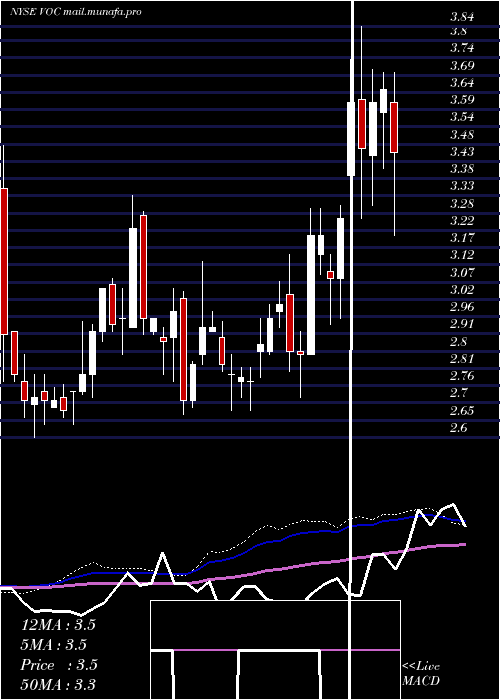Select the 50MA : 3.3 readout
Viewport: 500px width, 700px height.
[x=58, y=684]
